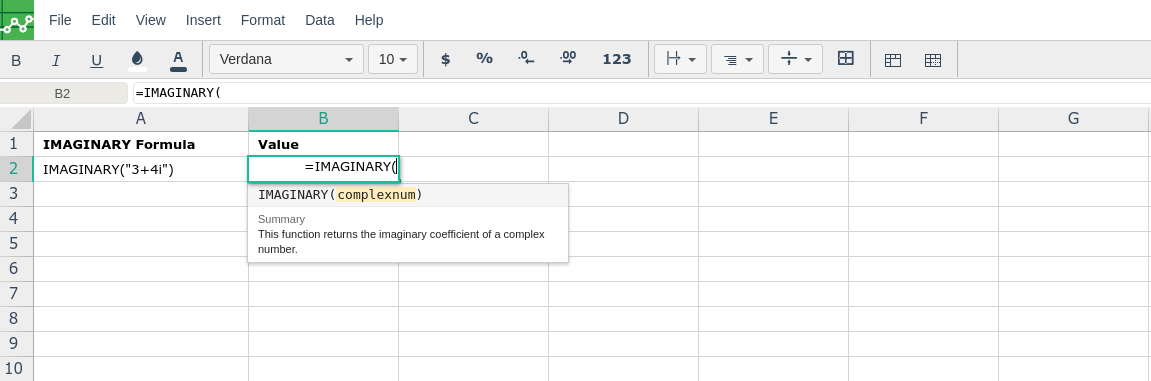Toggle underline formatting
The image size is (1151, 381).
pos(96,60)
